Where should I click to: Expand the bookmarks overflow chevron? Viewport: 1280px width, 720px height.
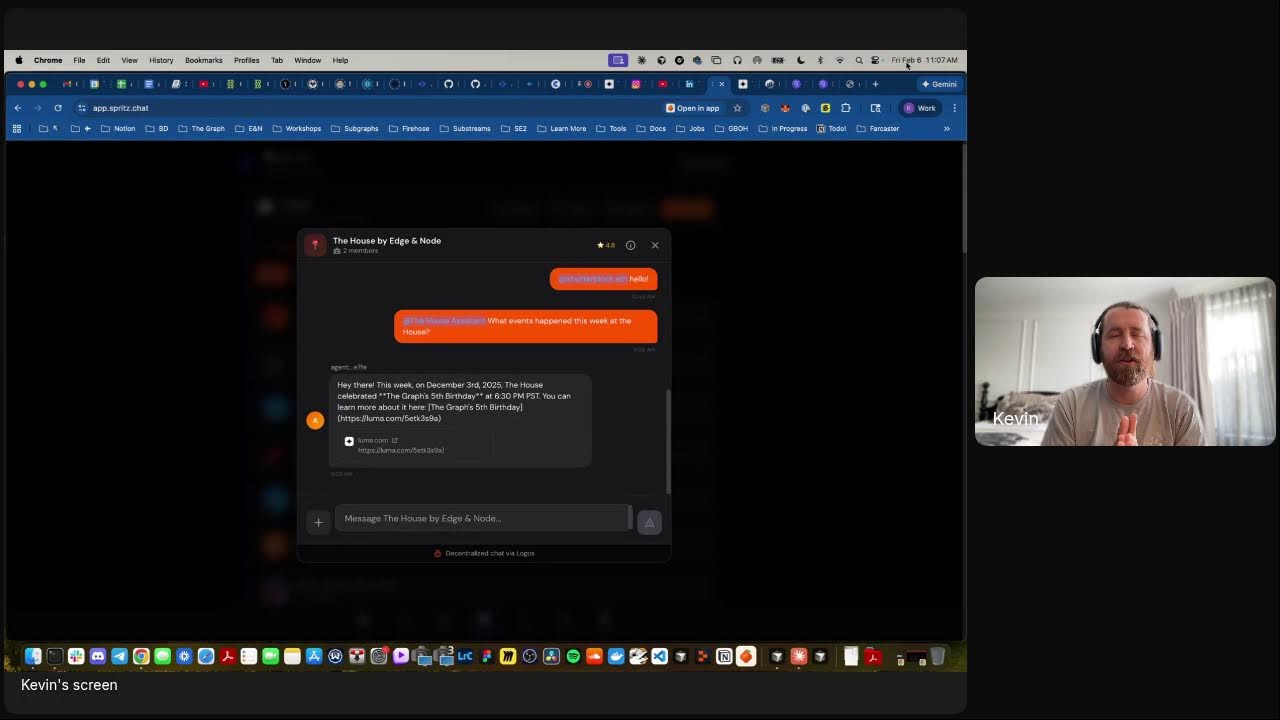[946, 129]
